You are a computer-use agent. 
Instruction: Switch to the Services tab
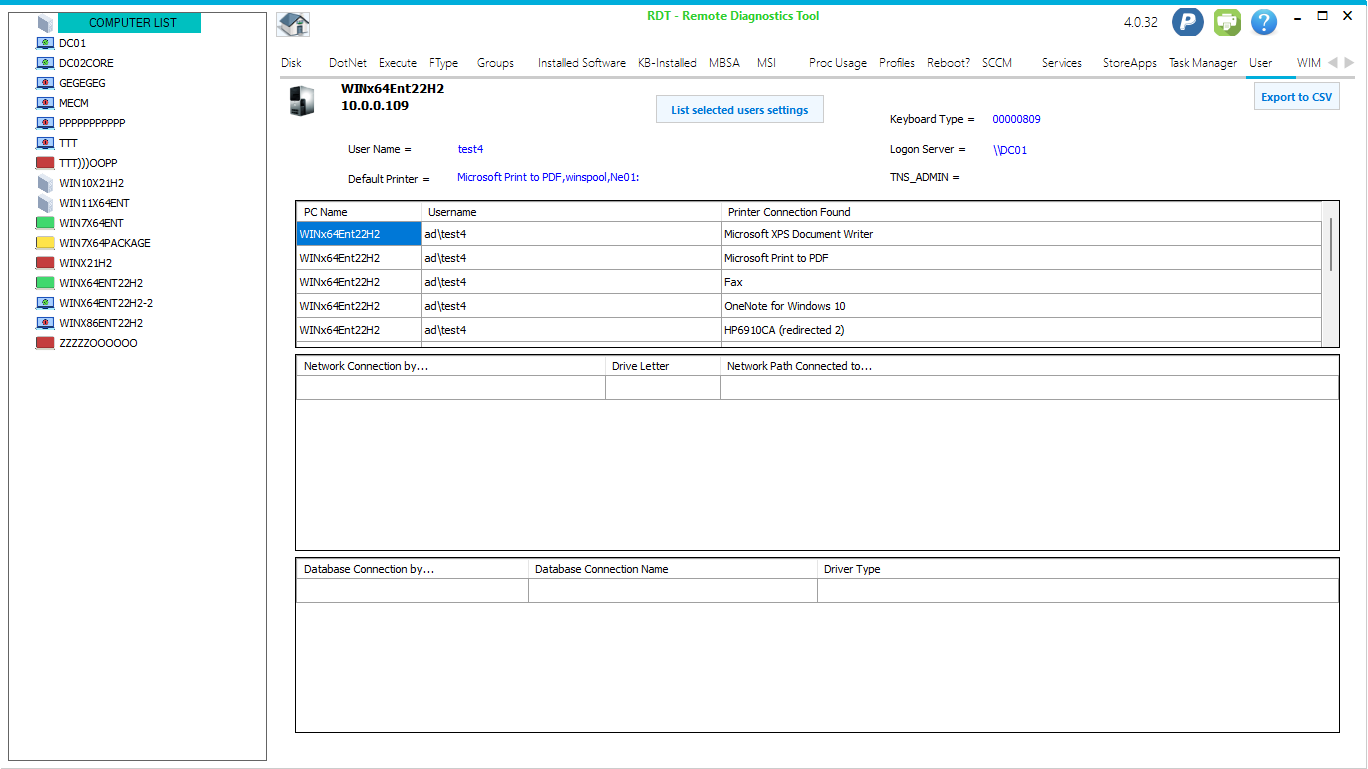point(1061,63)
